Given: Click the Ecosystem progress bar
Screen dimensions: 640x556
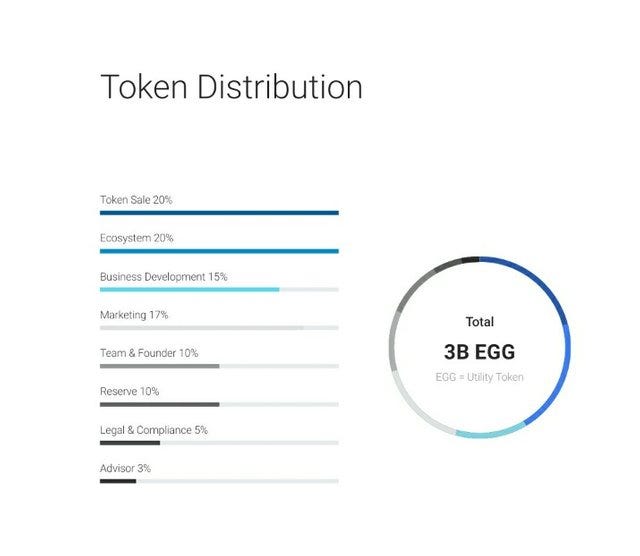Looking at the screenshot, I should pyautogui.click(x=219, y=251).
